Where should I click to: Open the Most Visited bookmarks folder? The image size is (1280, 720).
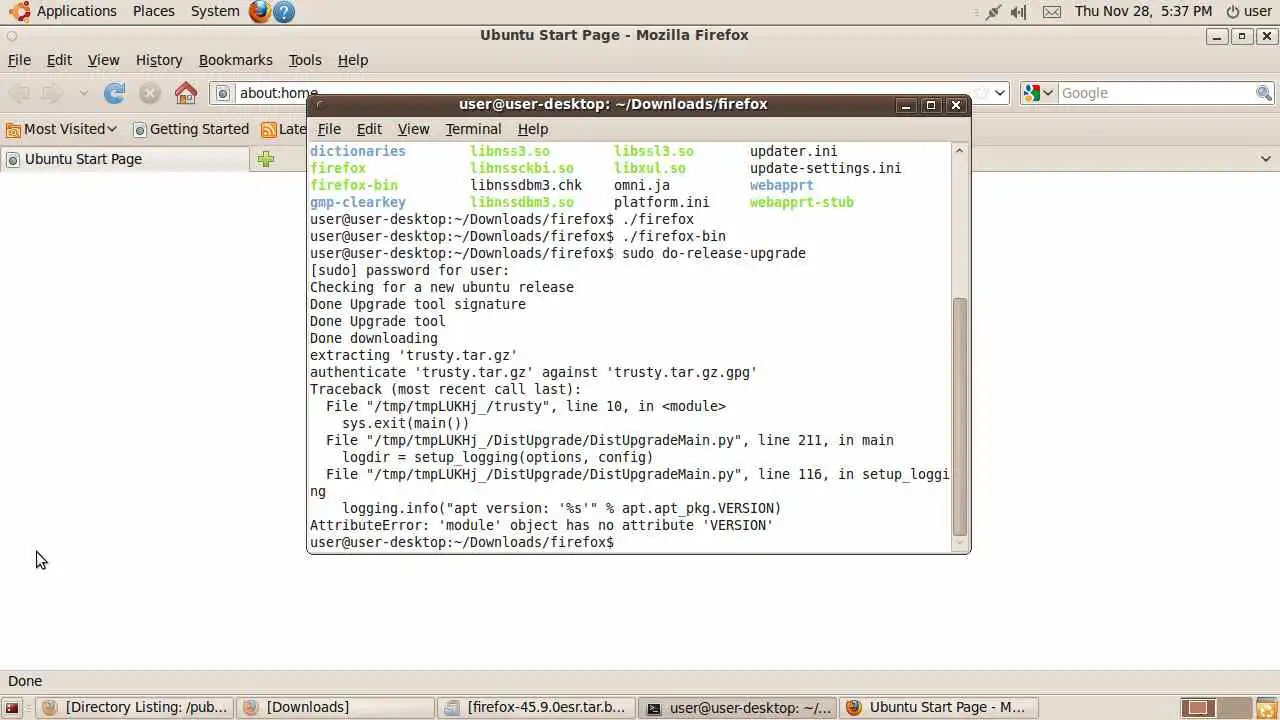[x=61, y=129]
